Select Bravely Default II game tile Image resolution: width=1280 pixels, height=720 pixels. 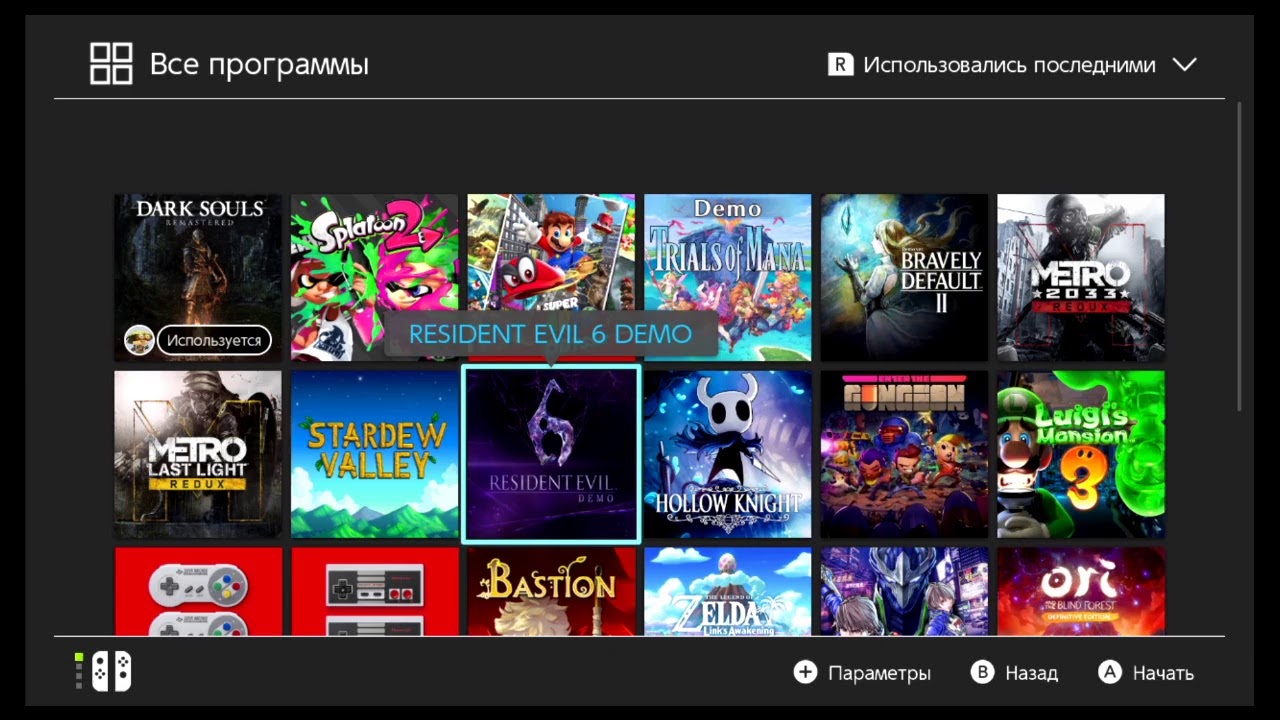click(x=904, y=277)
